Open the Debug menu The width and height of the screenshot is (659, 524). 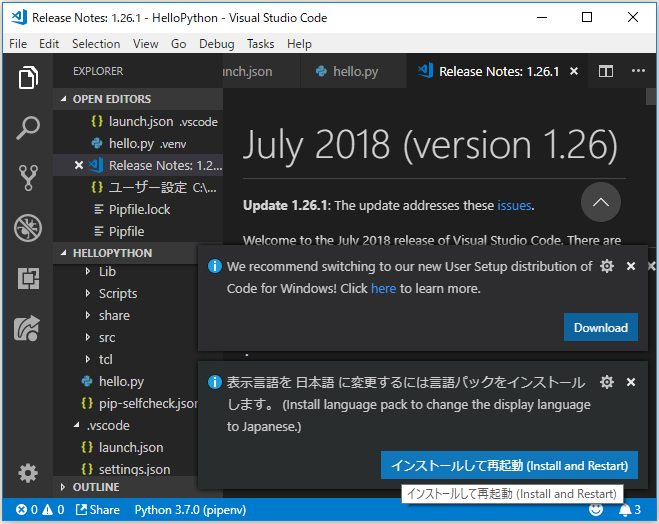click(216, 44)
